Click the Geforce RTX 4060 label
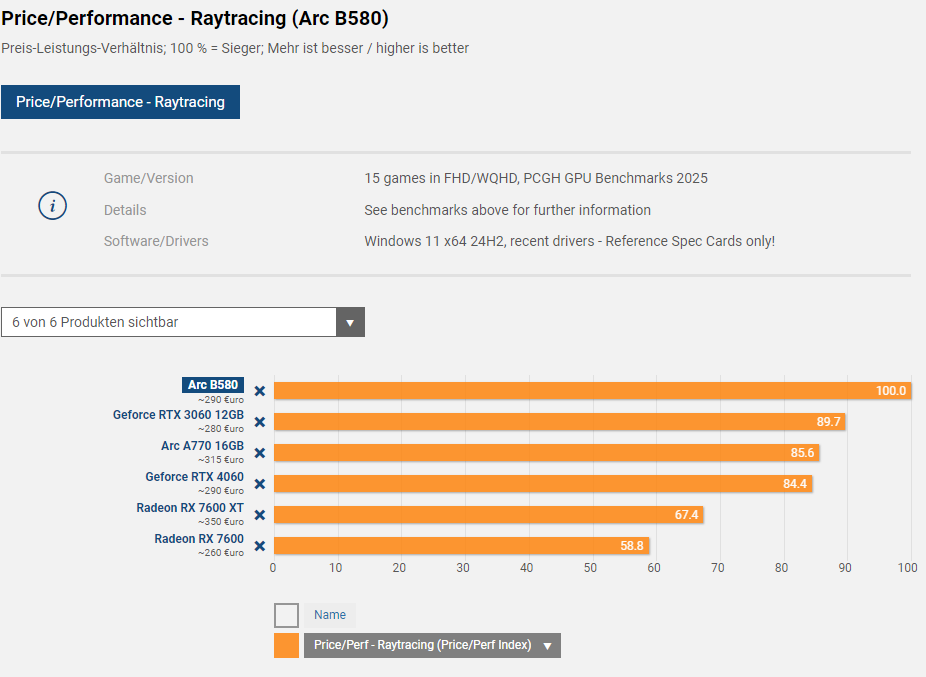Viewport: 926px width, 677px height. 195,477
